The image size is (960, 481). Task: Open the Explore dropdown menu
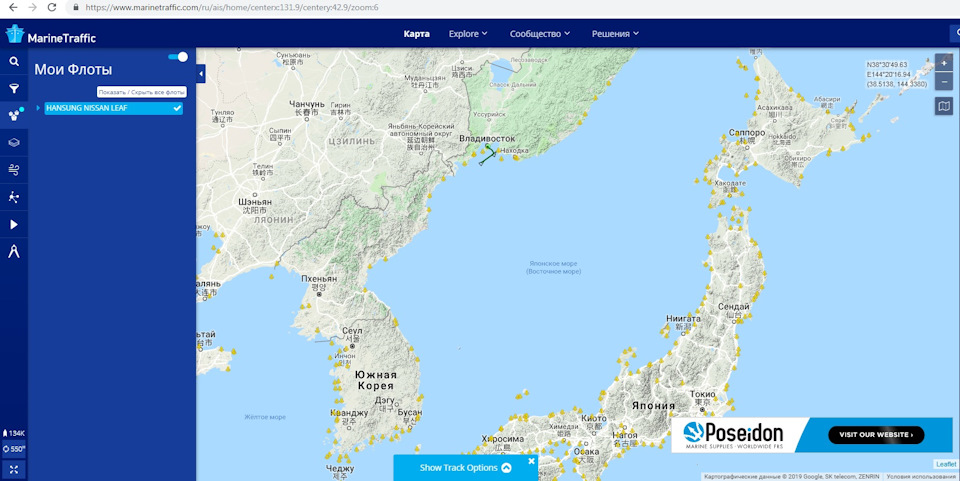tap(468, 34)
